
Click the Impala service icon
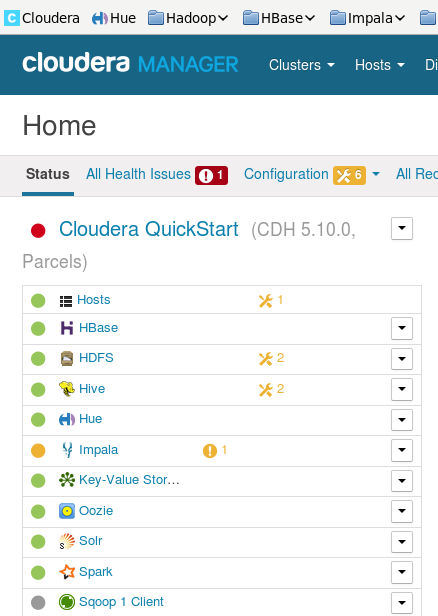point(68,450)
